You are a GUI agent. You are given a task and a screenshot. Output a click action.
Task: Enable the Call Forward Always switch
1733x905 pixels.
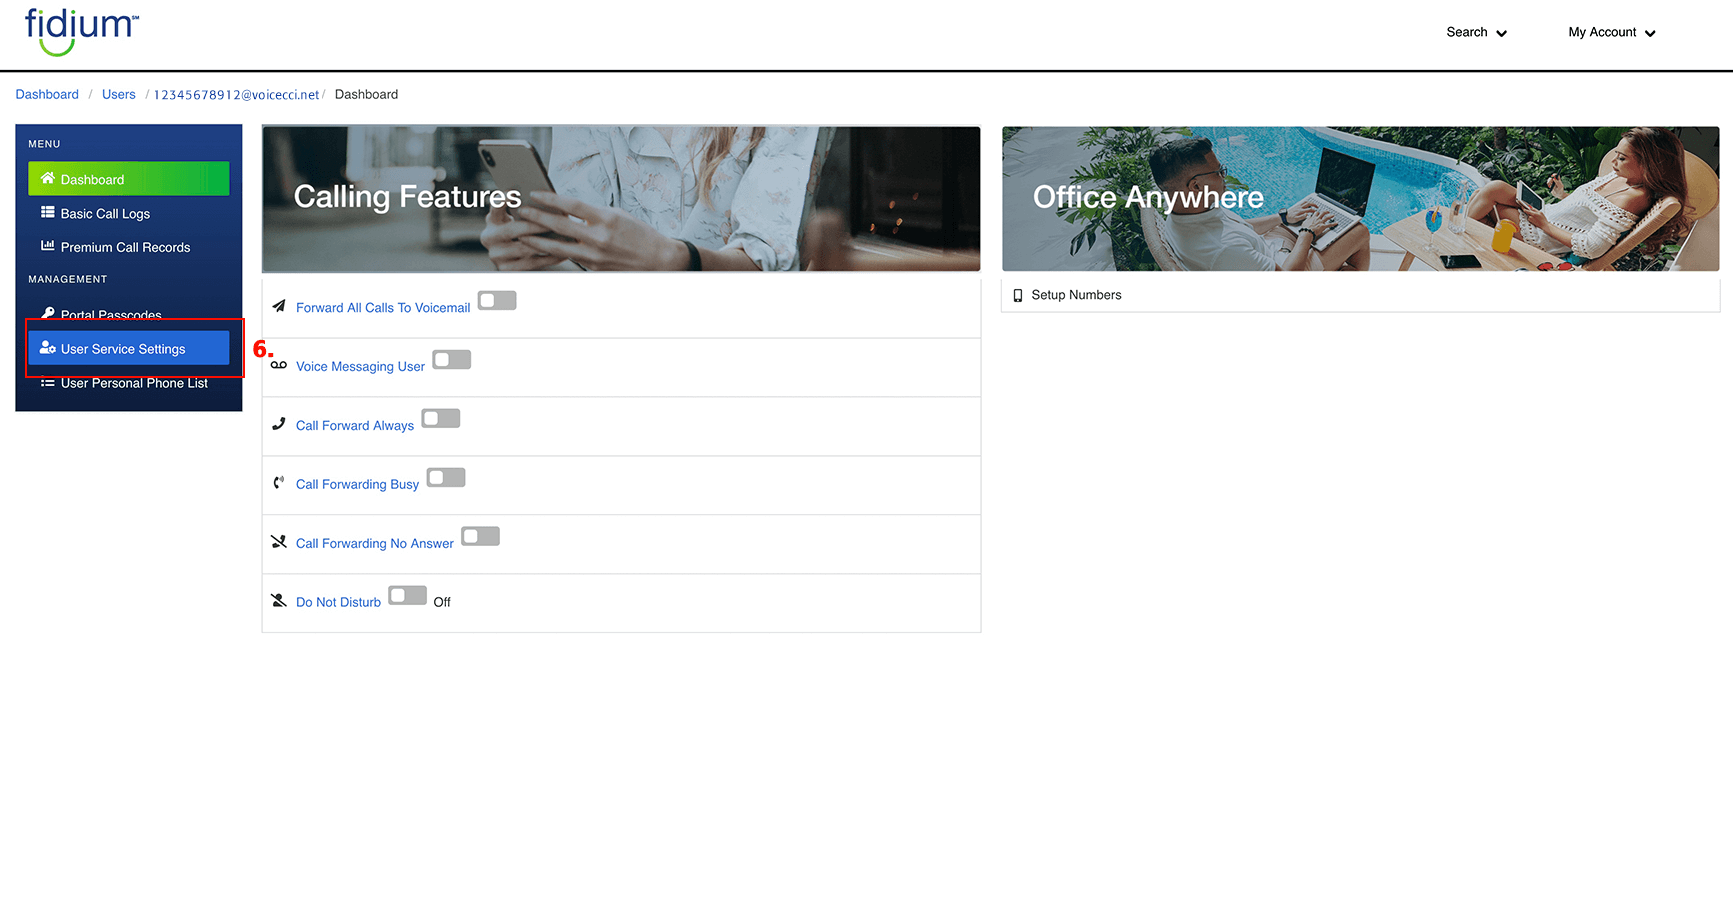[x=441, y=419]
